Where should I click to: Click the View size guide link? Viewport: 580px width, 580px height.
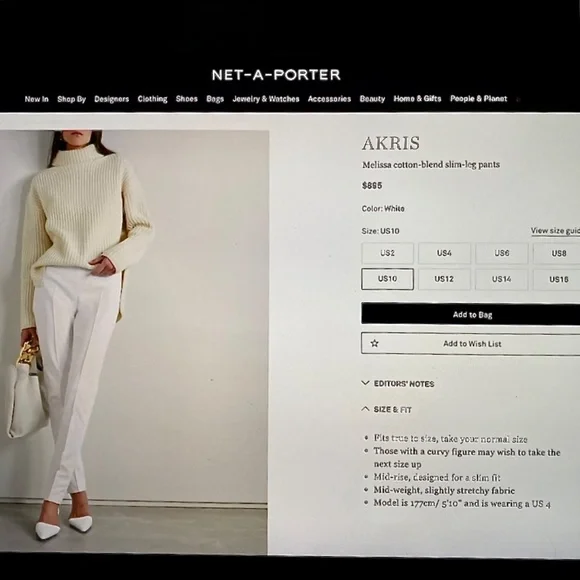pyautogui.click(x=555, y=231)
